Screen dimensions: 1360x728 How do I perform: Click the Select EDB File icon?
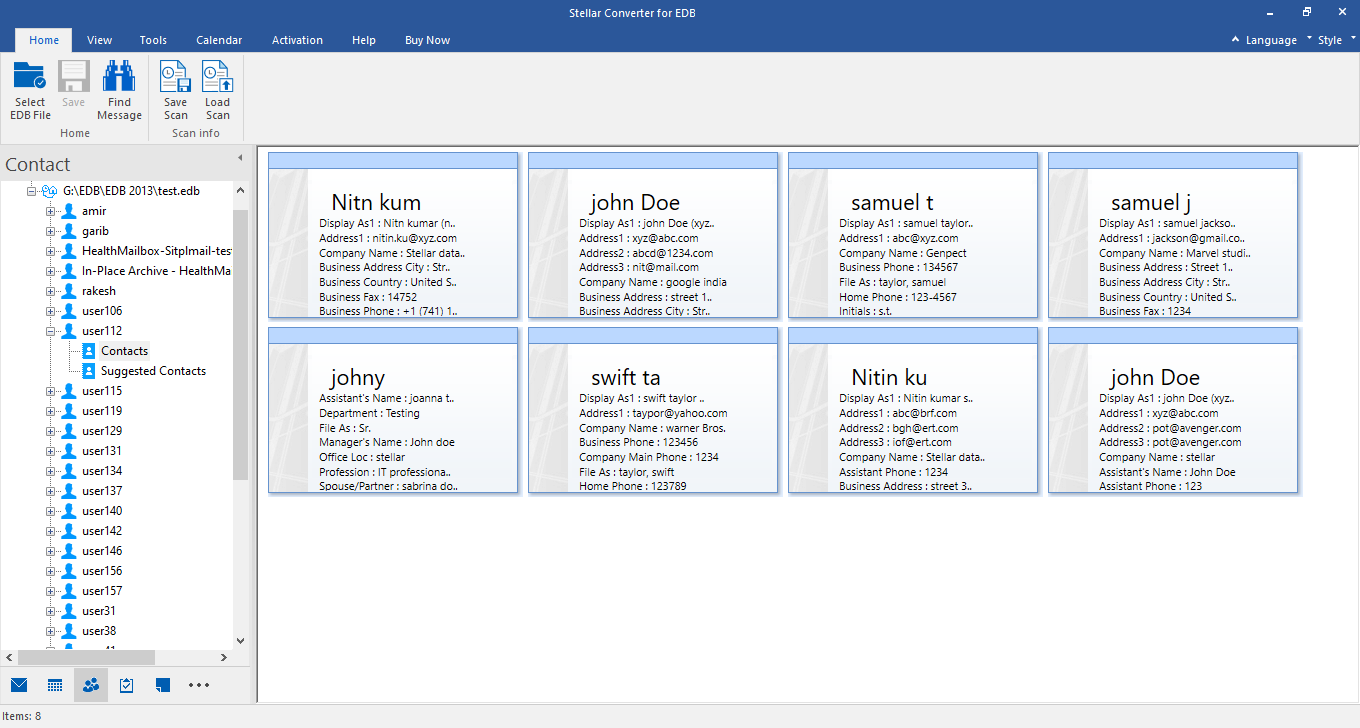click(x=30, y=76)
